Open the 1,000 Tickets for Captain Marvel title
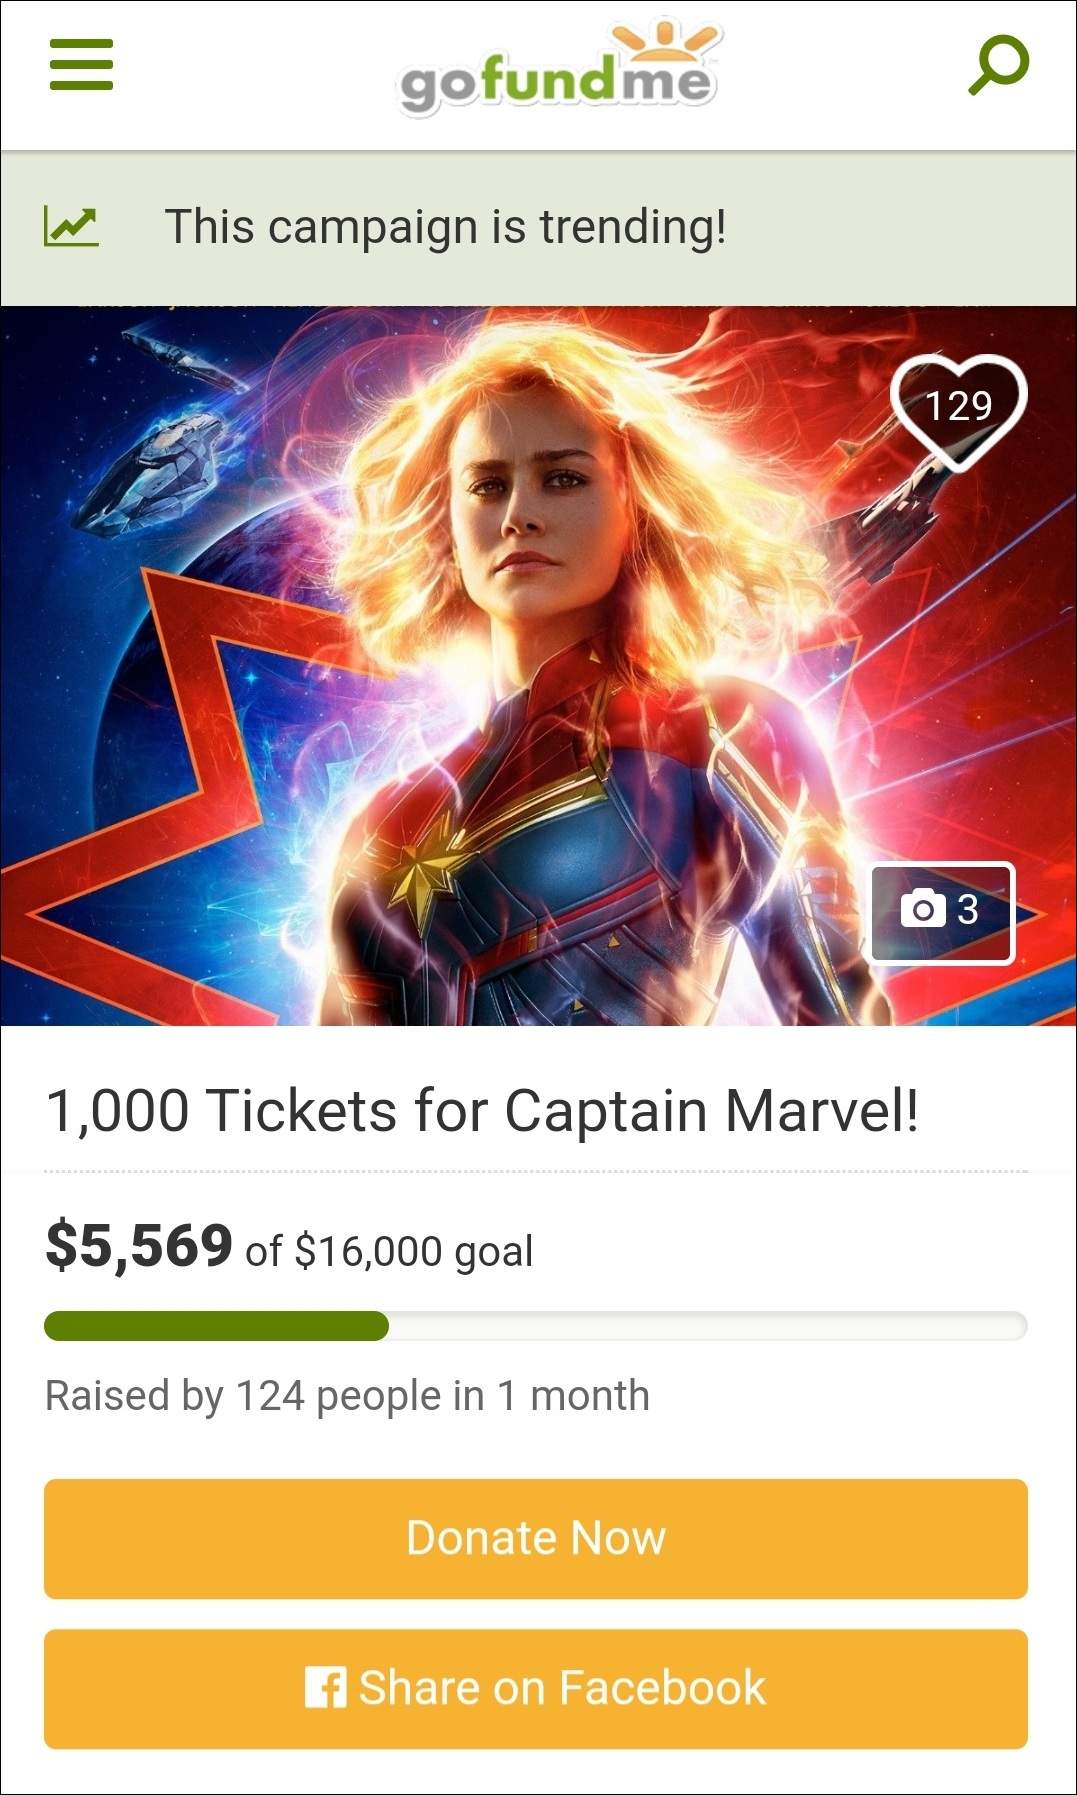This screenshot has height=1795, width=1077. point(482,1110)
